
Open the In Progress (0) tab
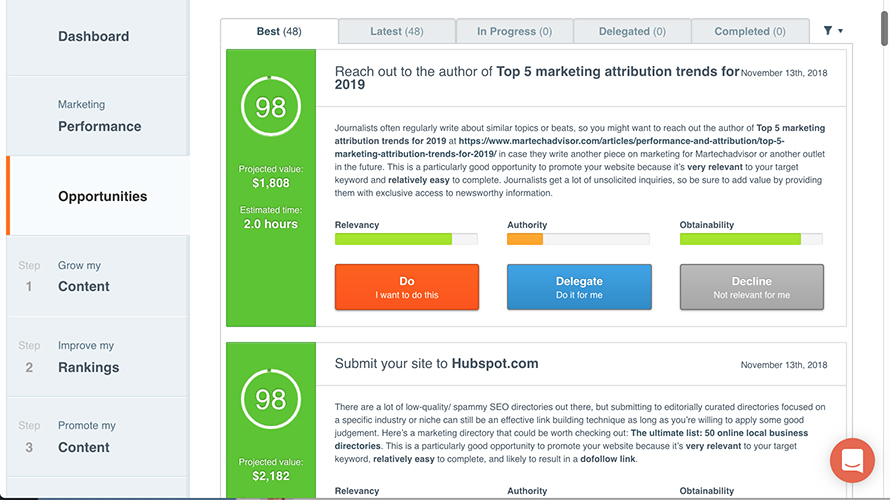514,31
